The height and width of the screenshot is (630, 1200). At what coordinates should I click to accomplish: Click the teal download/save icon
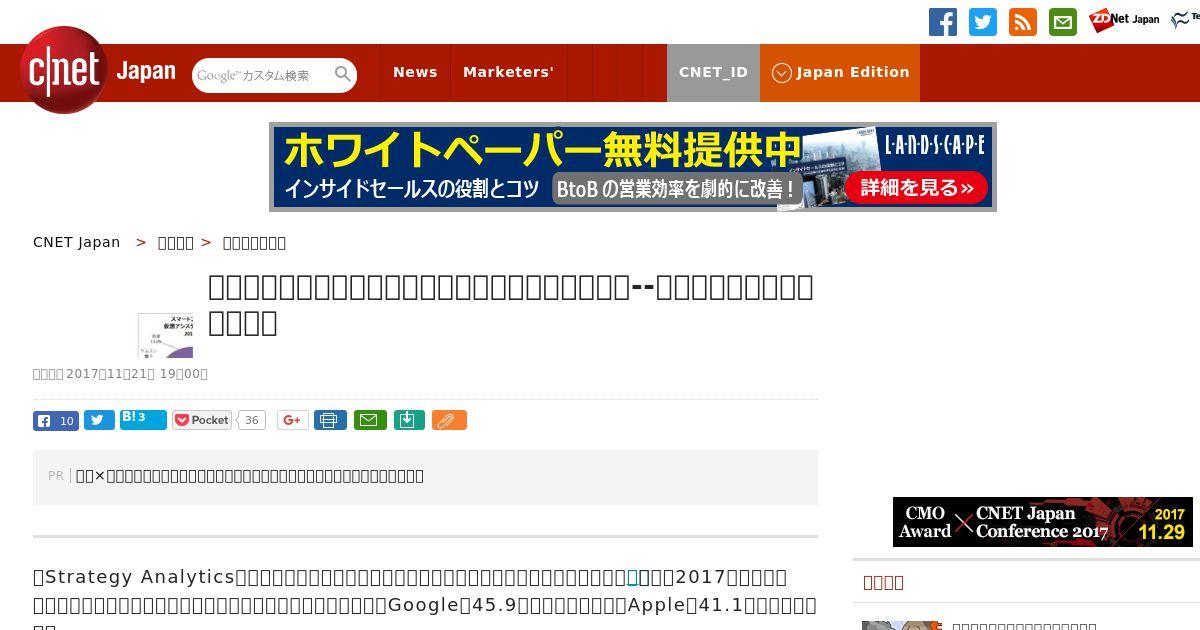click(x=409, y=420)
